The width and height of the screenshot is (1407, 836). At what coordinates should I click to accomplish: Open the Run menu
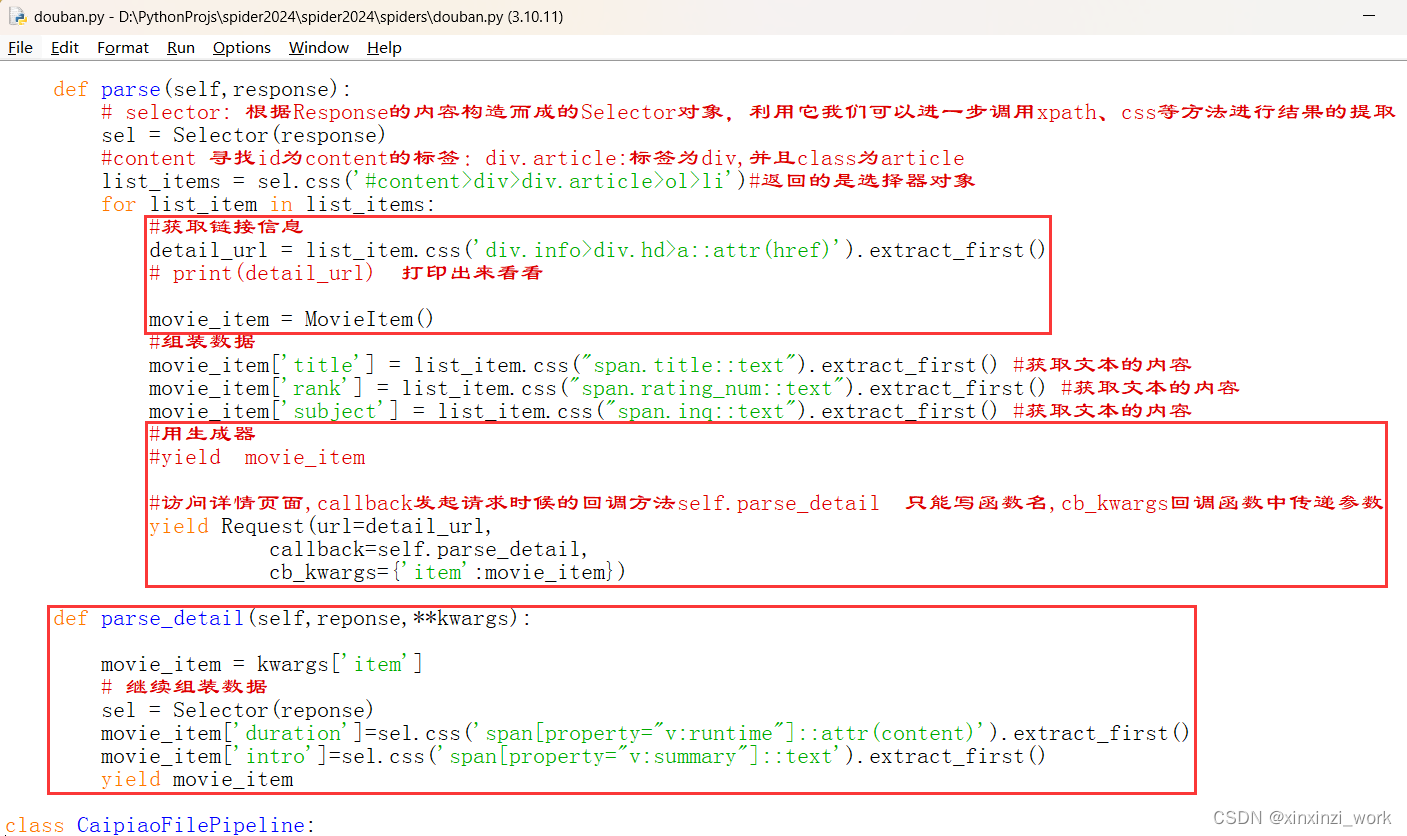coord(181,48)
